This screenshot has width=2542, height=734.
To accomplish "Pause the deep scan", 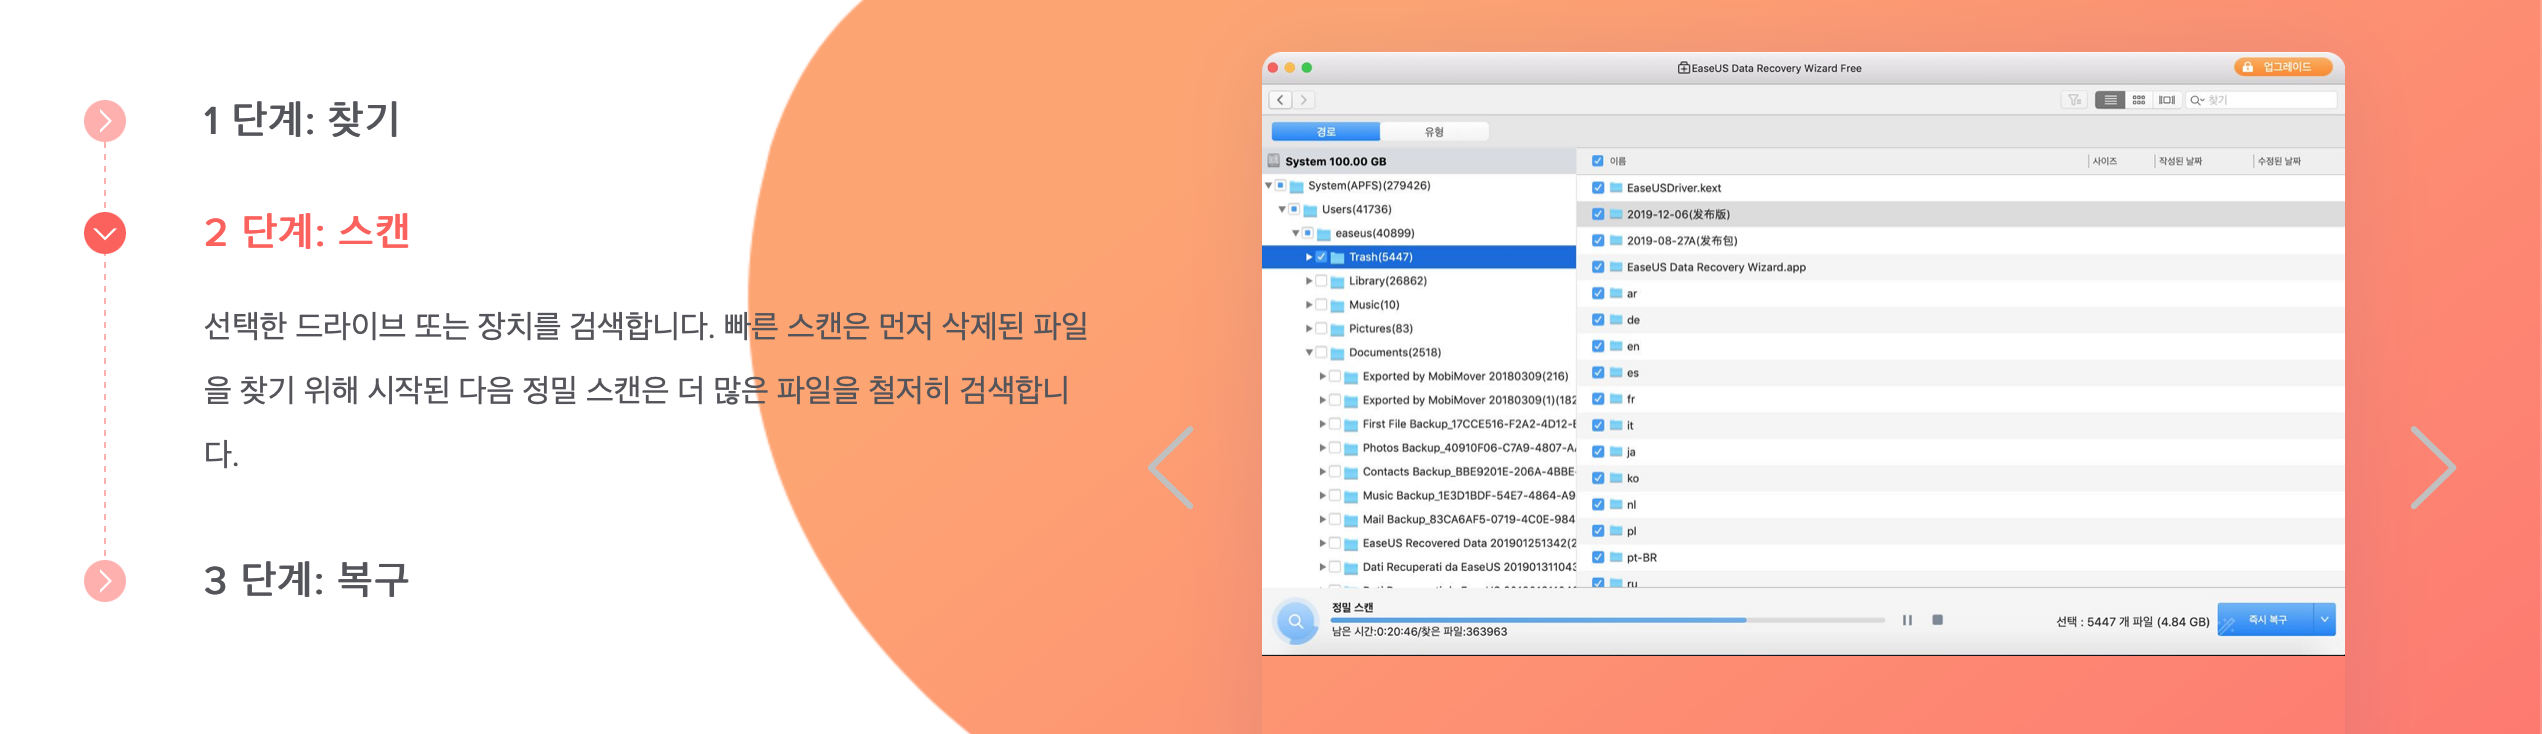I will [x=1907, y=620].
